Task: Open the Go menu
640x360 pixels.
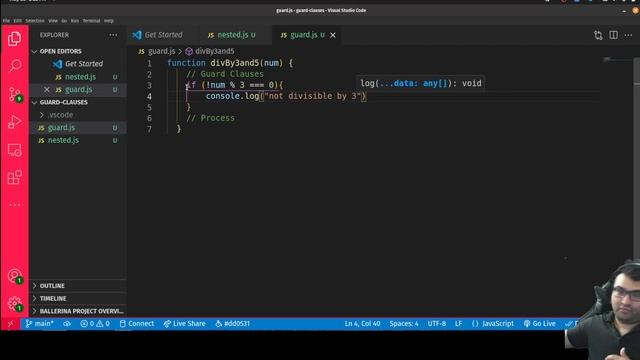Action: 64,21
